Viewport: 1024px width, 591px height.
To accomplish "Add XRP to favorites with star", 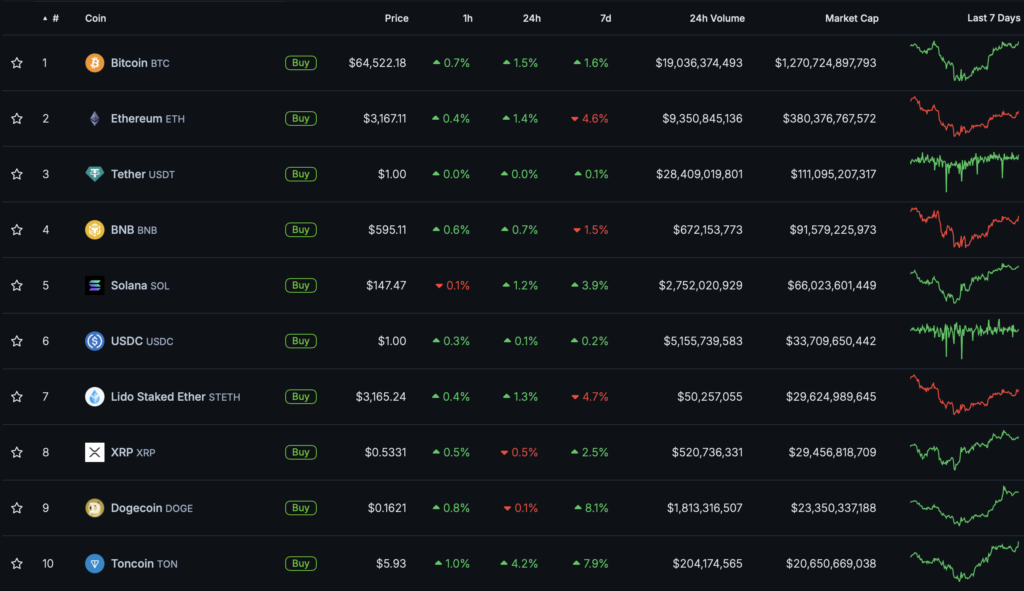I will [17, 452].
